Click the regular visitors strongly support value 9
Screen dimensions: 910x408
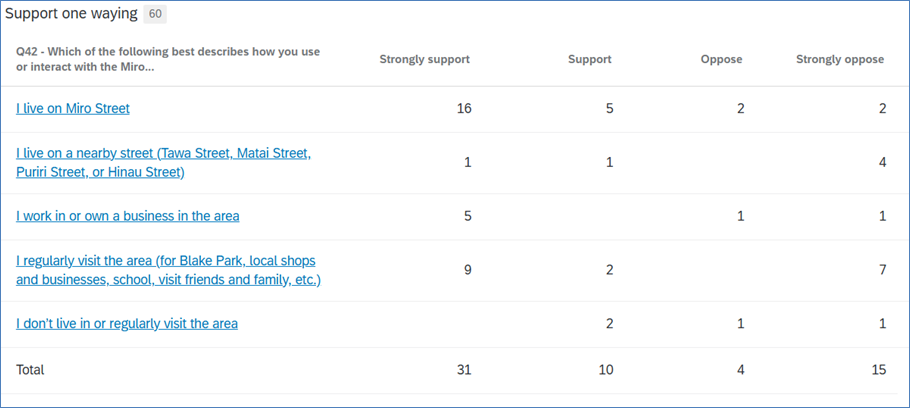(467, 270)
